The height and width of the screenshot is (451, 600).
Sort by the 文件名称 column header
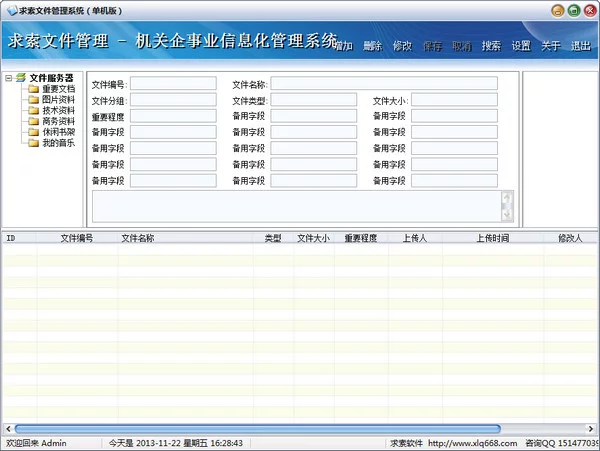tap(186, 238)
